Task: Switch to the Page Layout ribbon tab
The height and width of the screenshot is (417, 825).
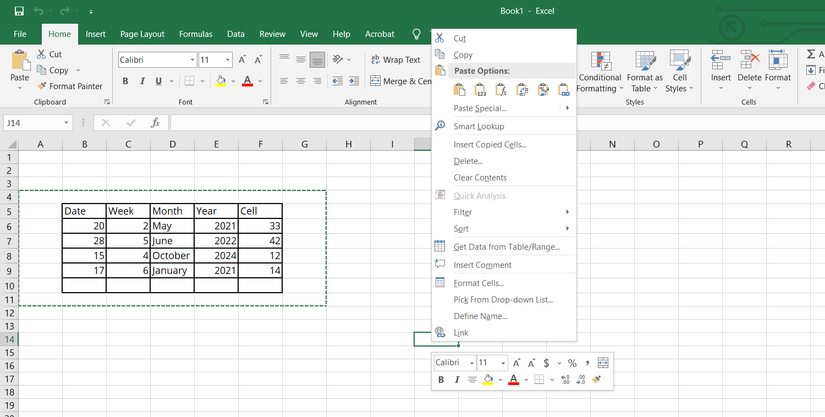Action: (142, 34)
